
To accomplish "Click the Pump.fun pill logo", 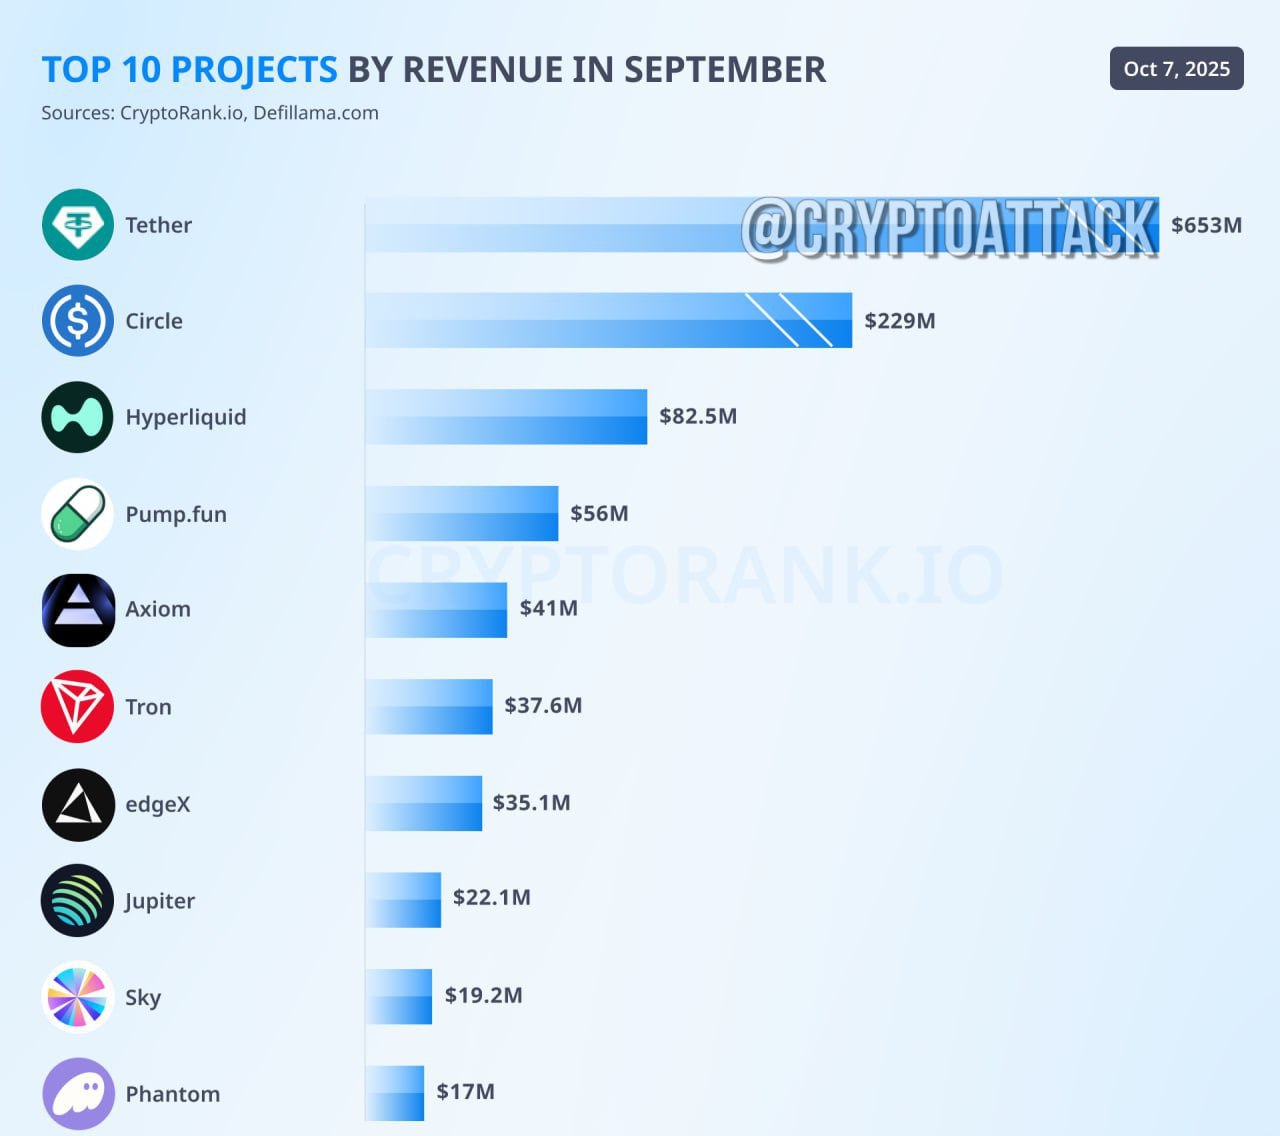I will click(78, 514).
